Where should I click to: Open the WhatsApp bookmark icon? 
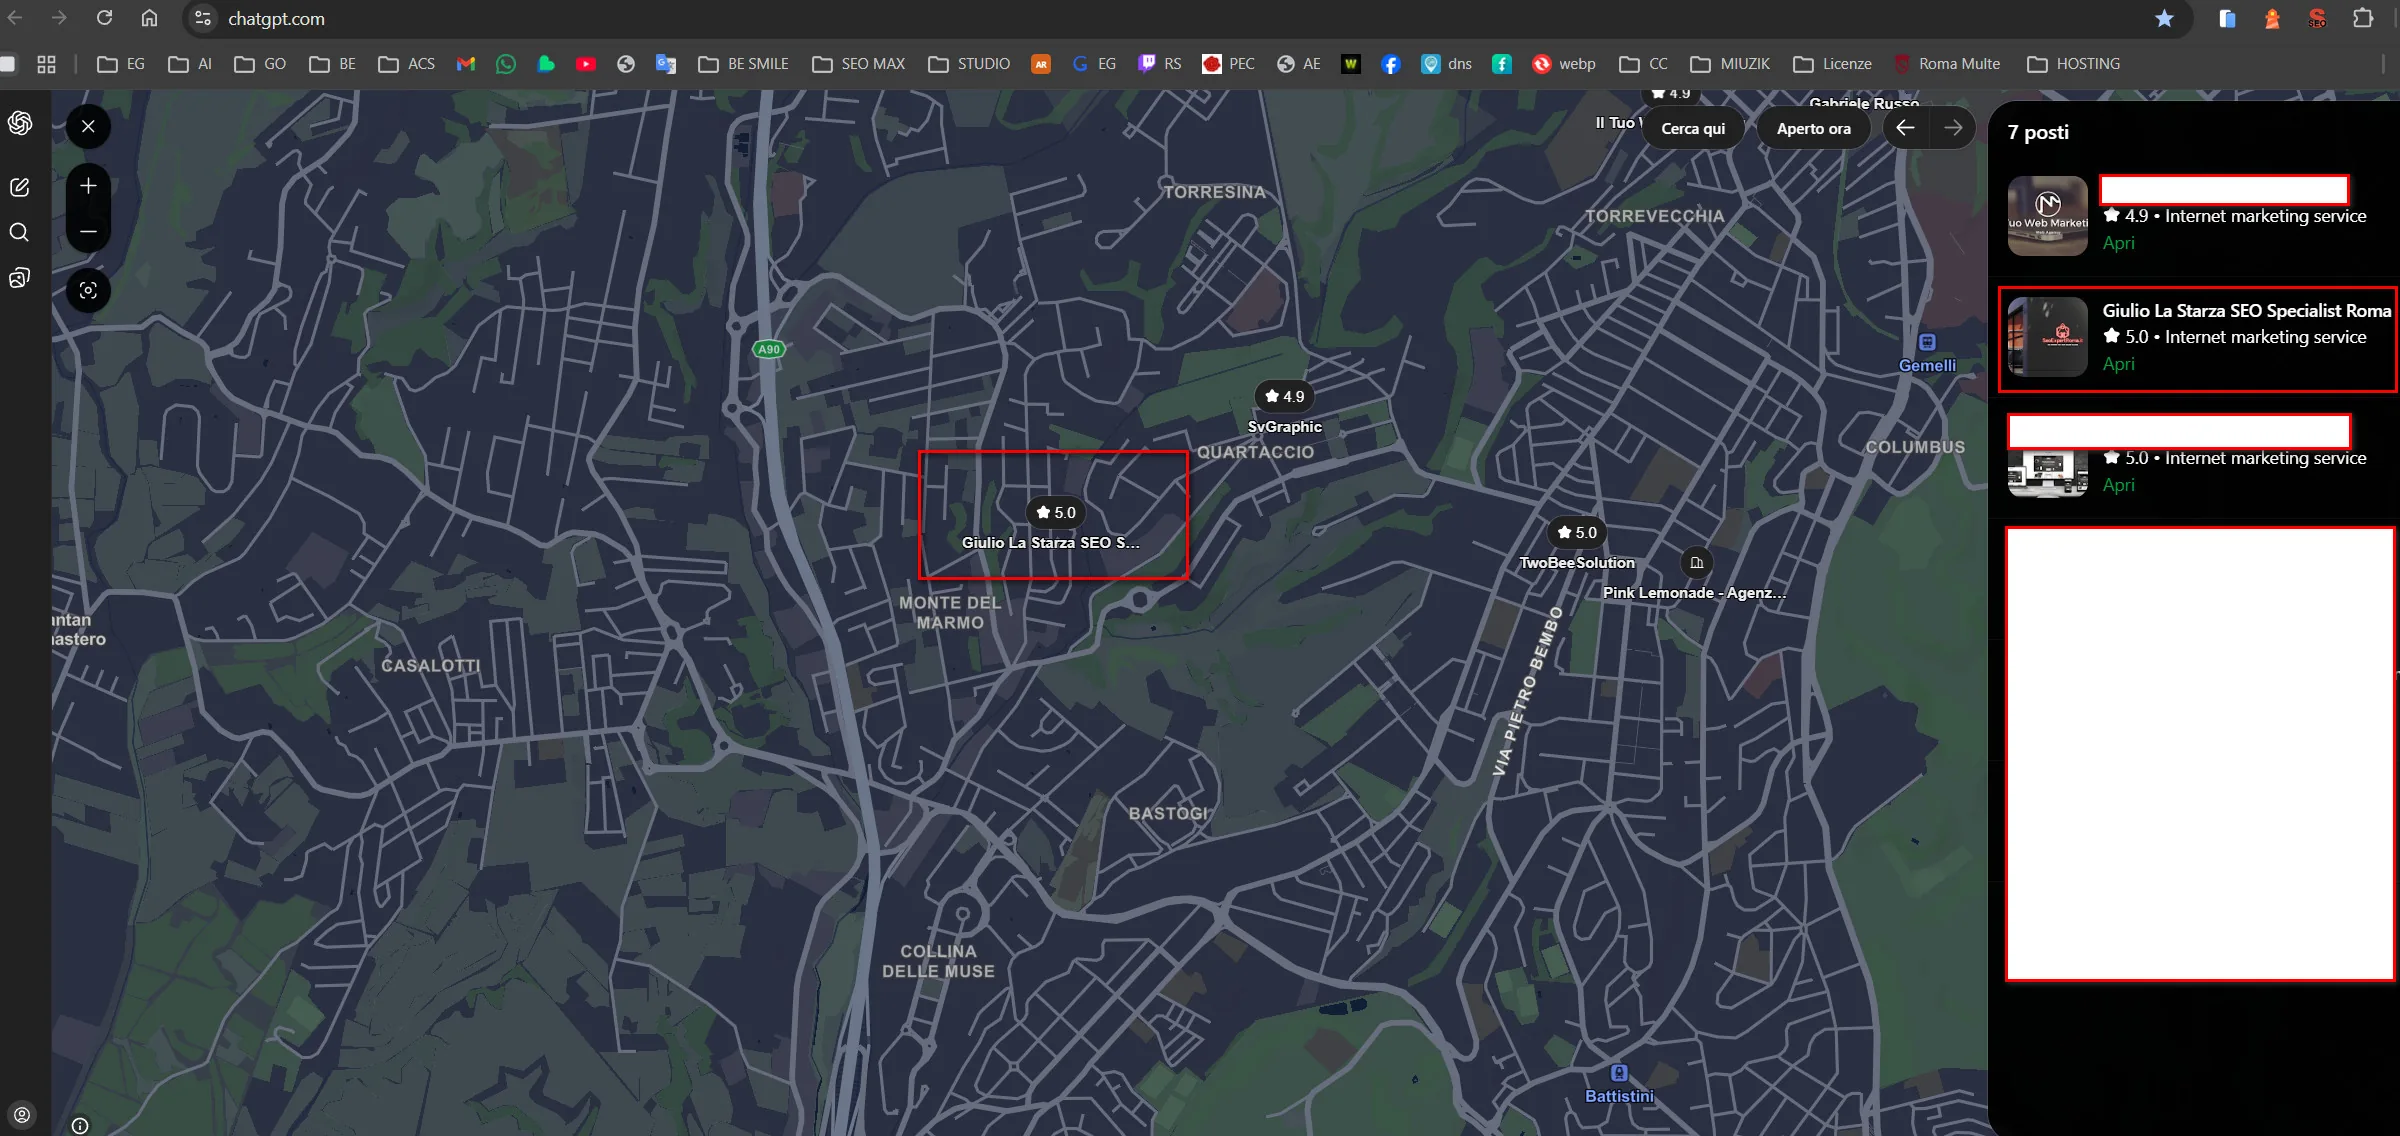(506, 64)
